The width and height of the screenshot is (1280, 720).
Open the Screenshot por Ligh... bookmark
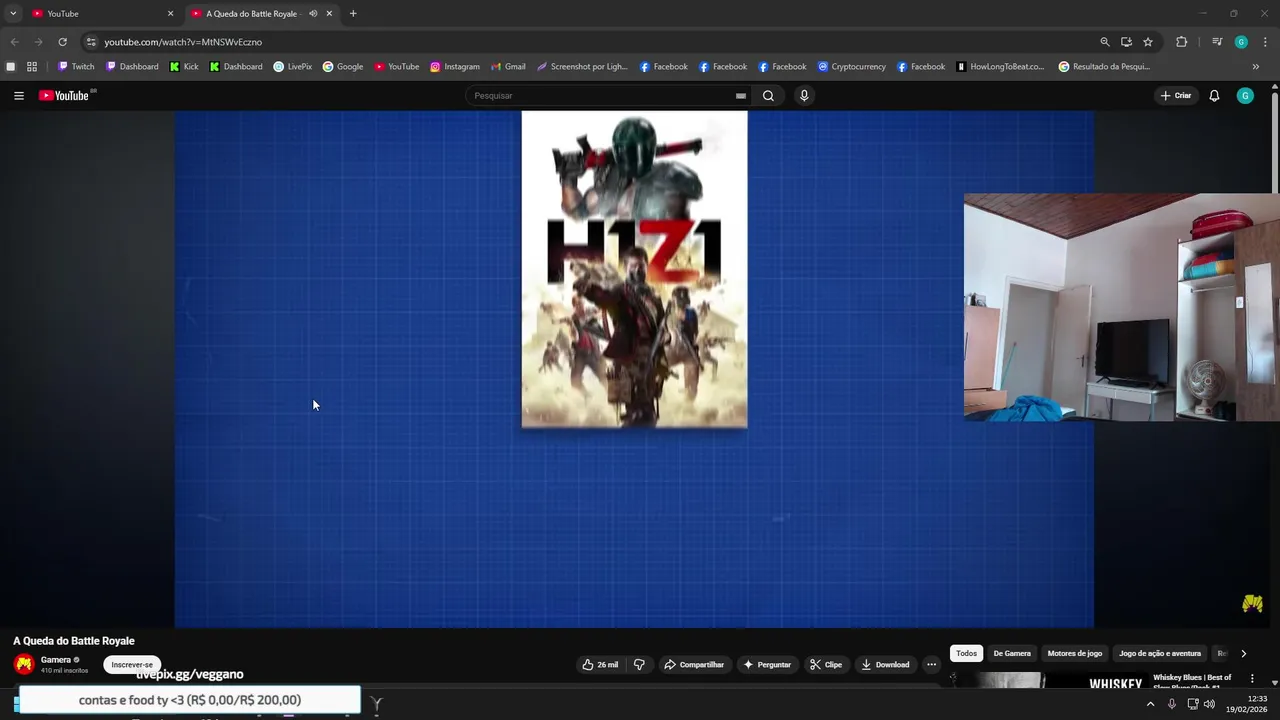point(582,67)
